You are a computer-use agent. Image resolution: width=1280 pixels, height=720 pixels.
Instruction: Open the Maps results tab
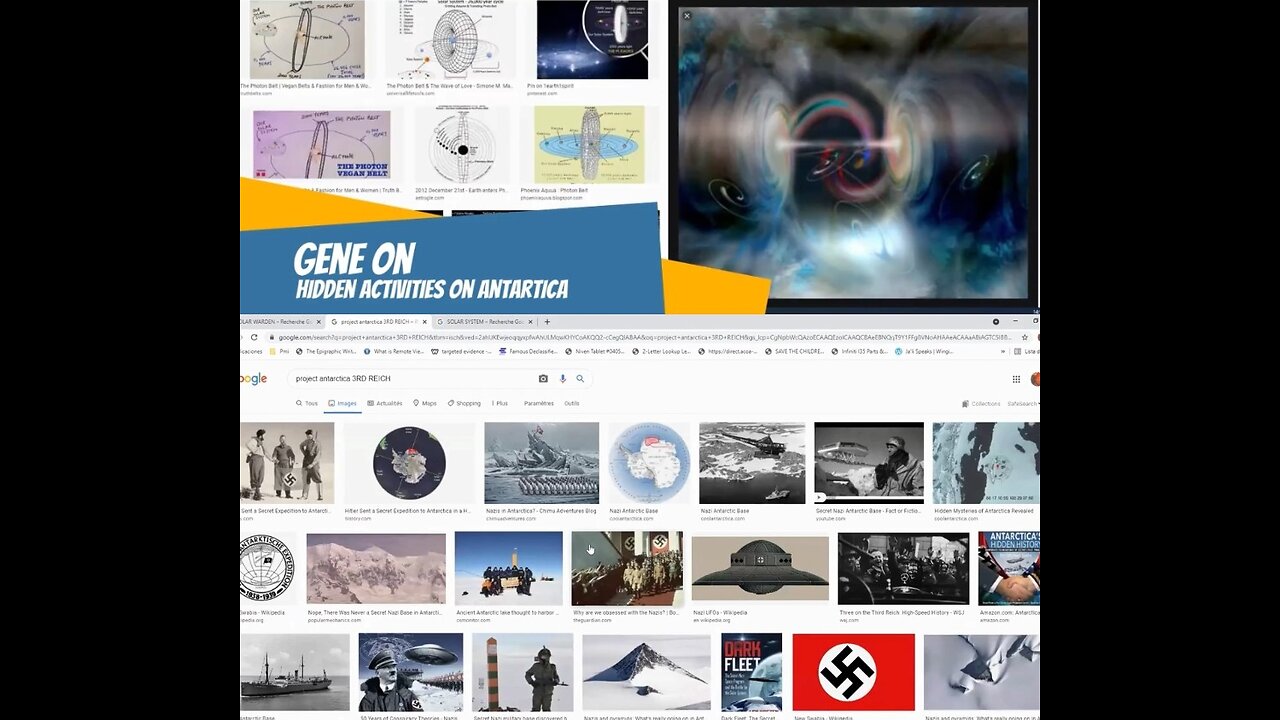pos(425,404)
